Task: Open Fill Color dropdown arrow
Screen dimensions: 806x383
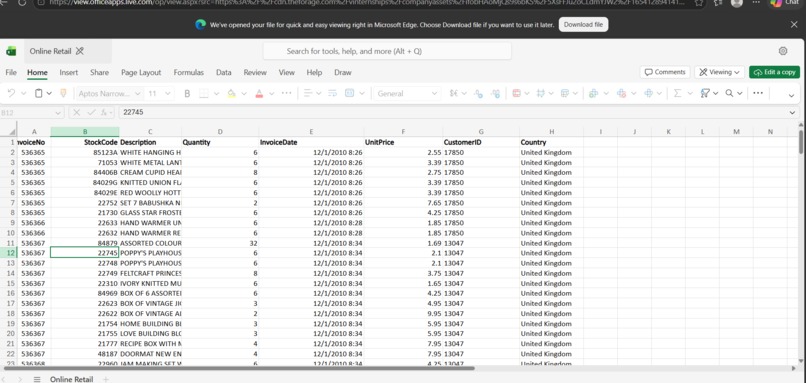Action: (244, 94)
